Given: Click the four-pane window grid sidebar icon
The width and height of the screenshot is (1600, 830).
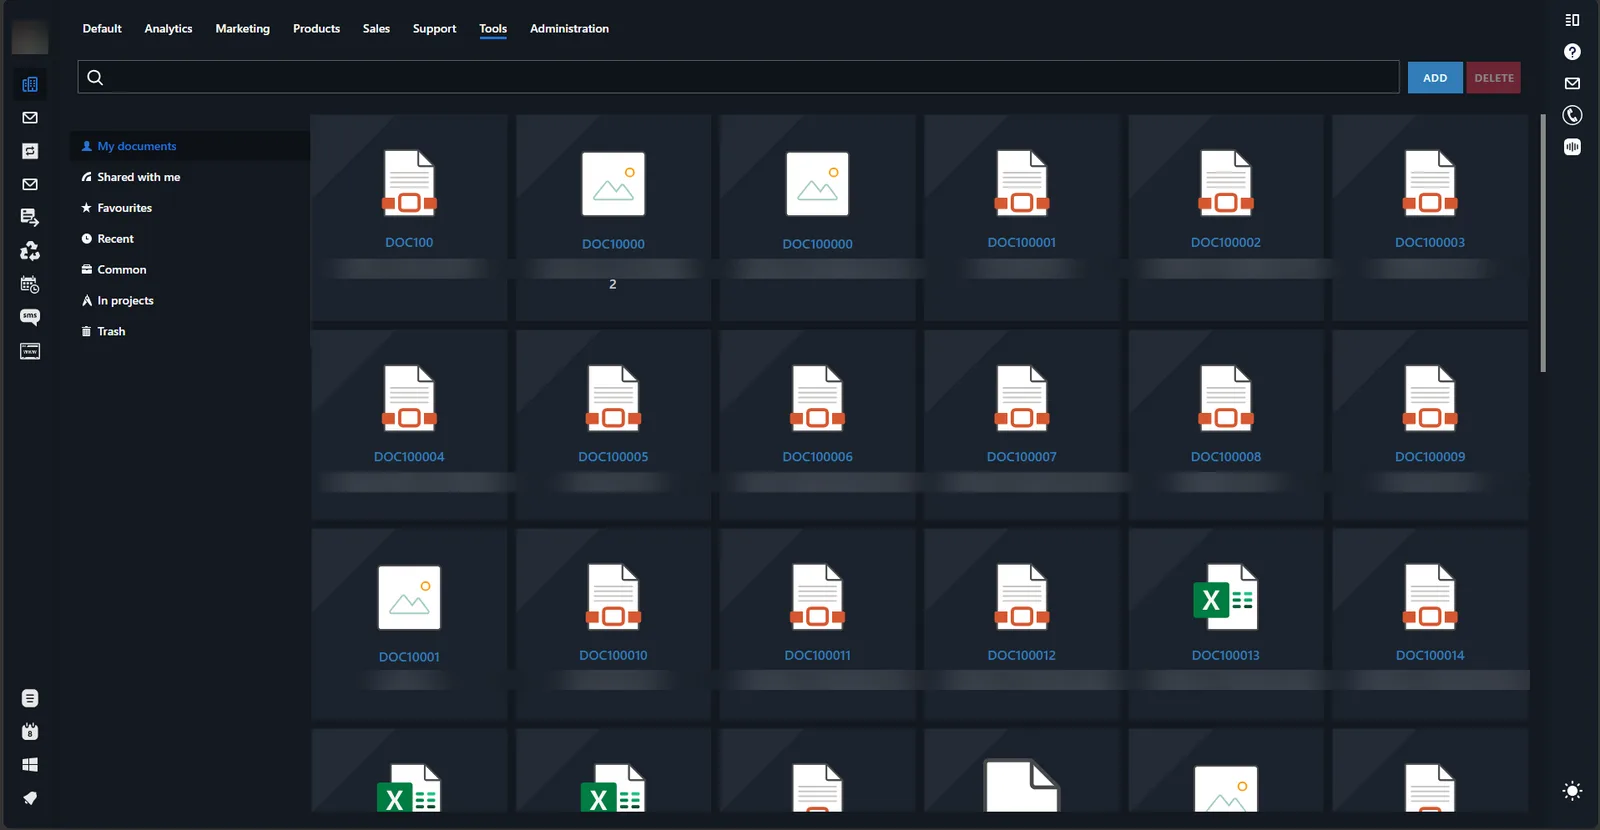Looking at the screenshot, I should [30, 765].
